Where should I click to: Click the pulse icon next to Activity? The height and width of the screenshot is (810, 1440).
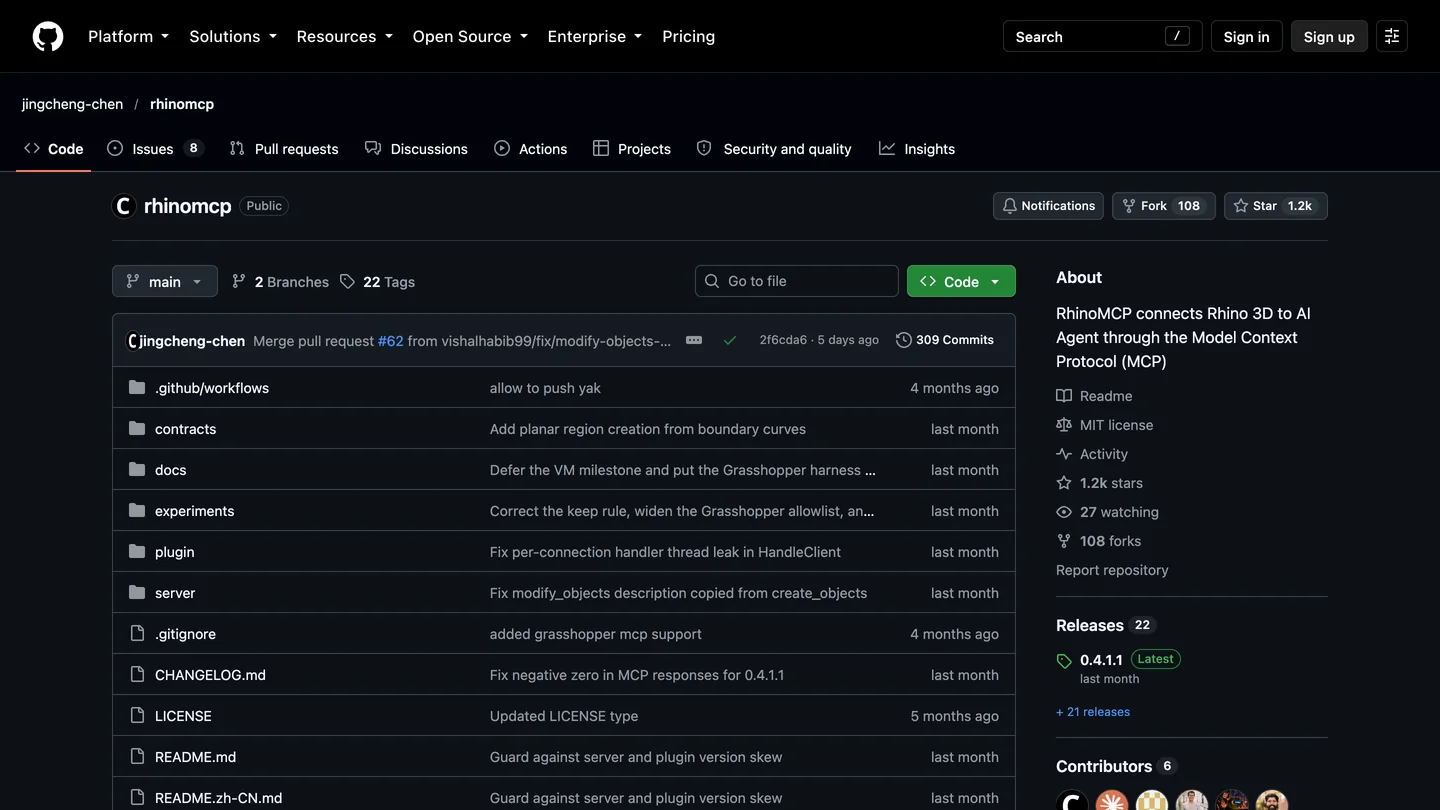point(1064,454)
